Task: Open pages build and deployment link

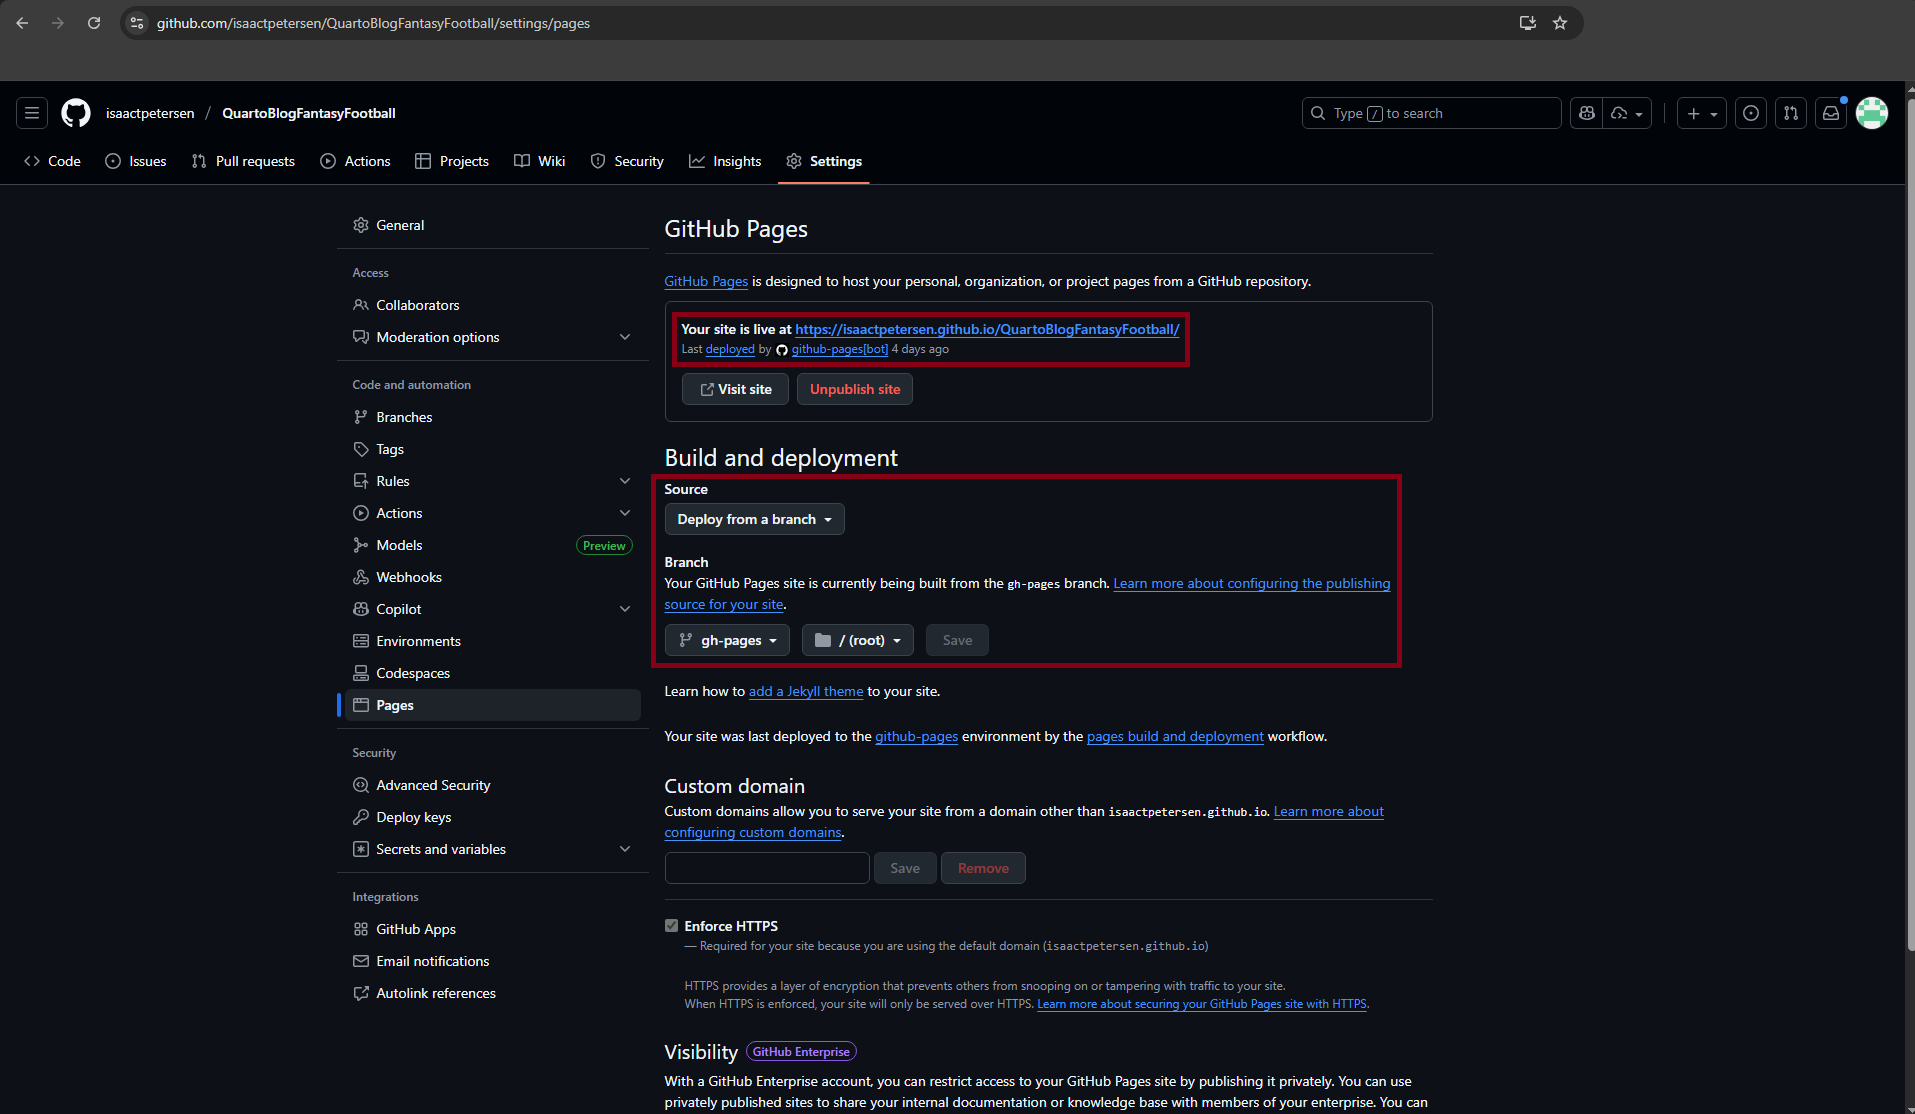Action: click(1175, 736)
